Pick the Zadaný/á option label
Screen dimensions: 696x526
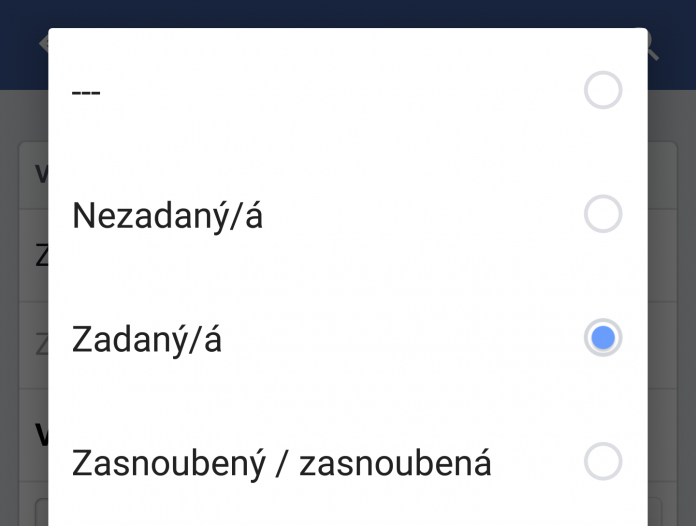(146, 340)
